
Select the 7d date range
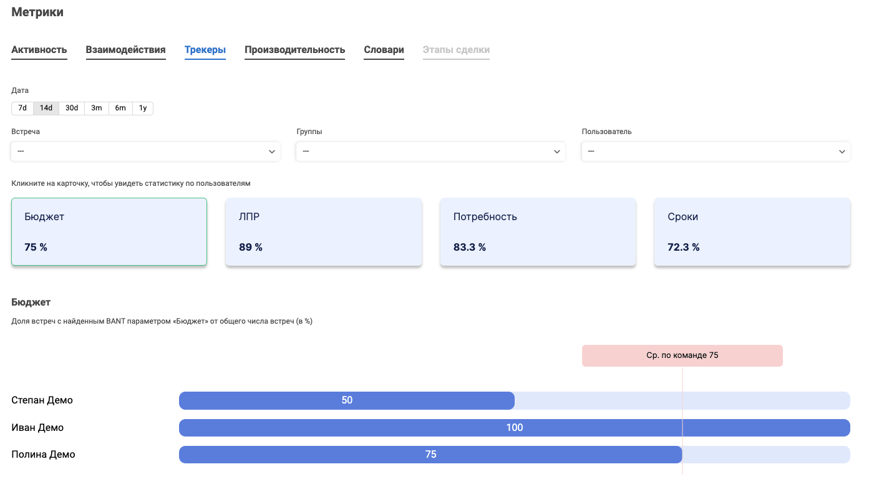[x=22, y=108]
